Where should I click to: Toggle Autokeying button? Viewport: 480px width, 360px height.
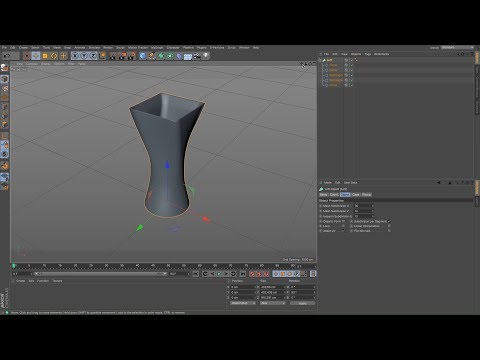pyautogui.click(x=259, y=274)
